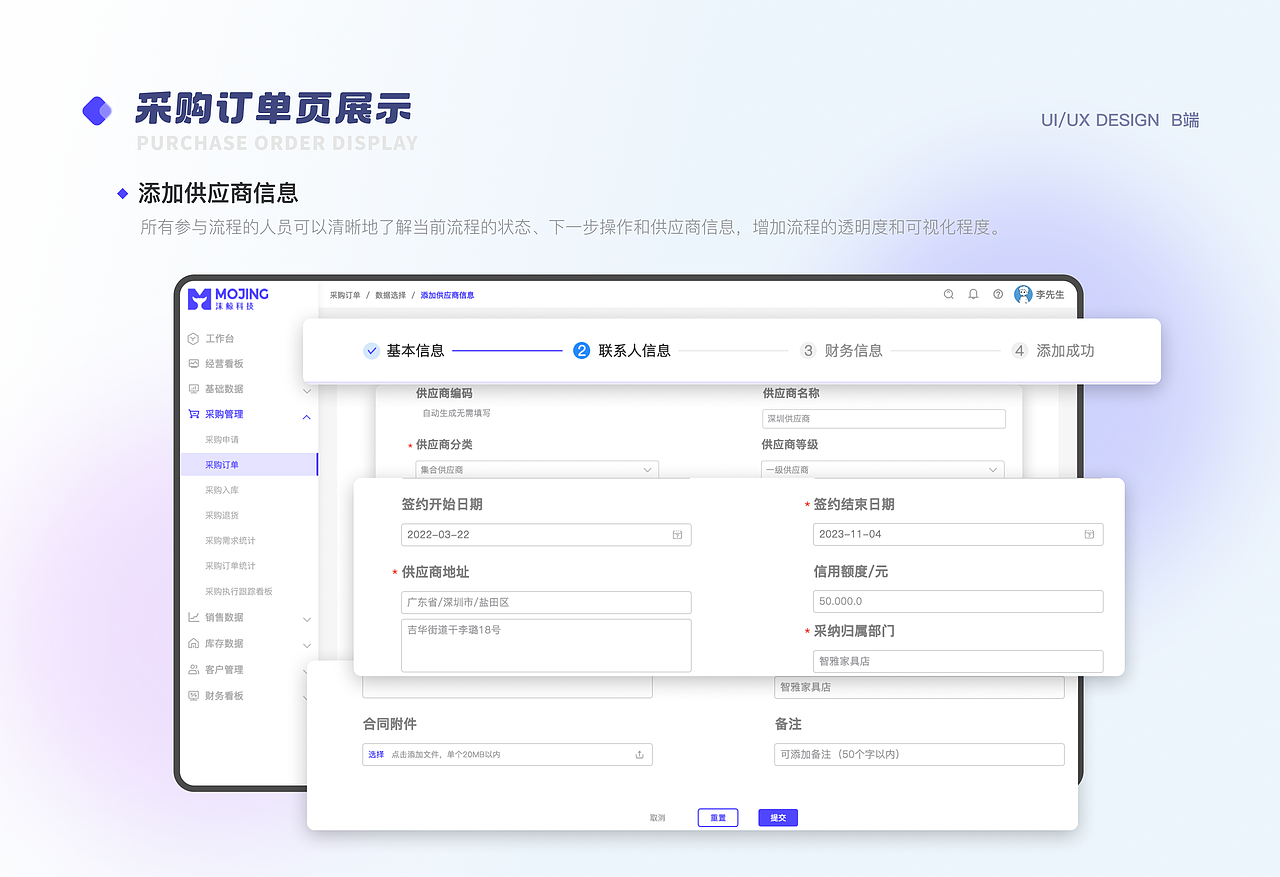Click the 销售数据 line chart icon
This screenshot has height=877, width=1280.
coord(193,618)
